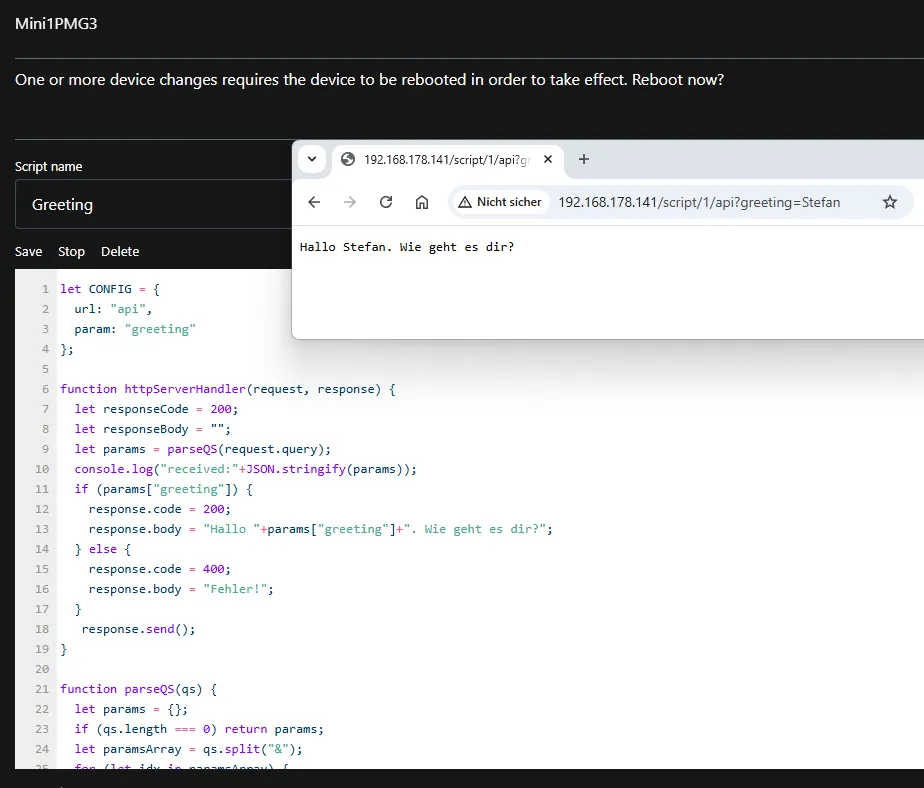Click line number 6 in the gutter
924x788 pixels.
(45, 389)
